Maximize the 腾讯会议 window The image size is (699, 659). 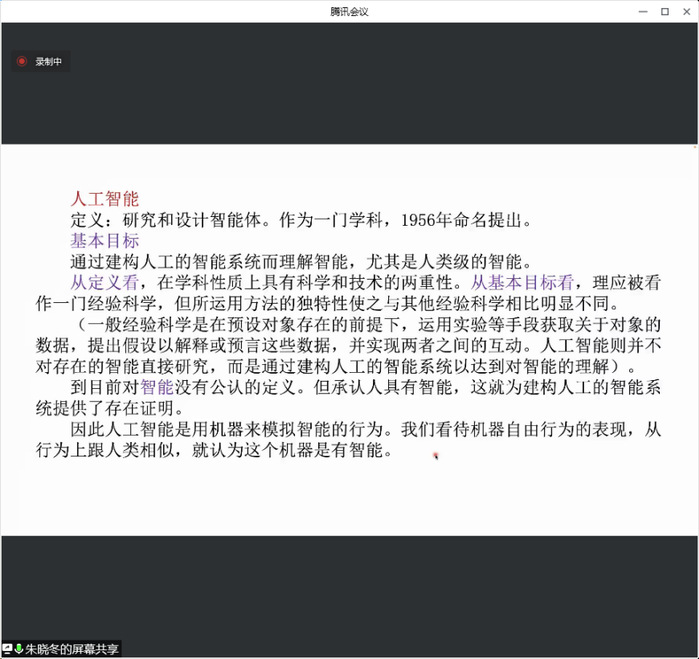coord(664,11)
